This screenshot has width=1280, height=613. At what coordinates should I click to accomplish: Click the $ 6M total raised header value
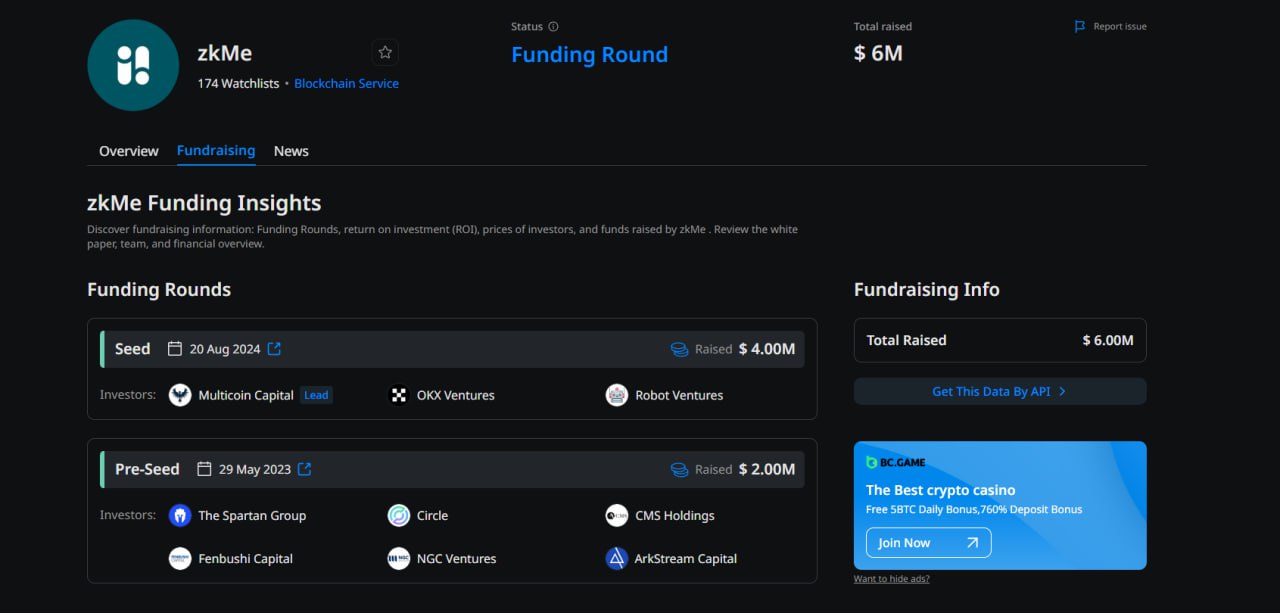coord(878,54)
